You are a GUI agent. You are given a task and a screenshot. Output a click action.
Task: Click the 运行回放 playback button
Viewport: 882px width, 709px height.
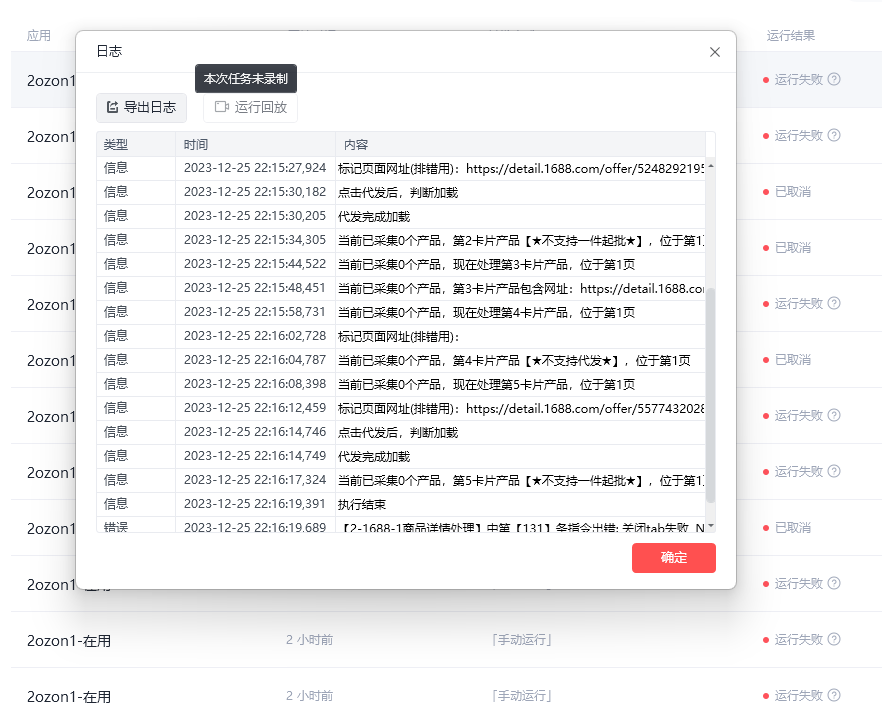(250, 107)
